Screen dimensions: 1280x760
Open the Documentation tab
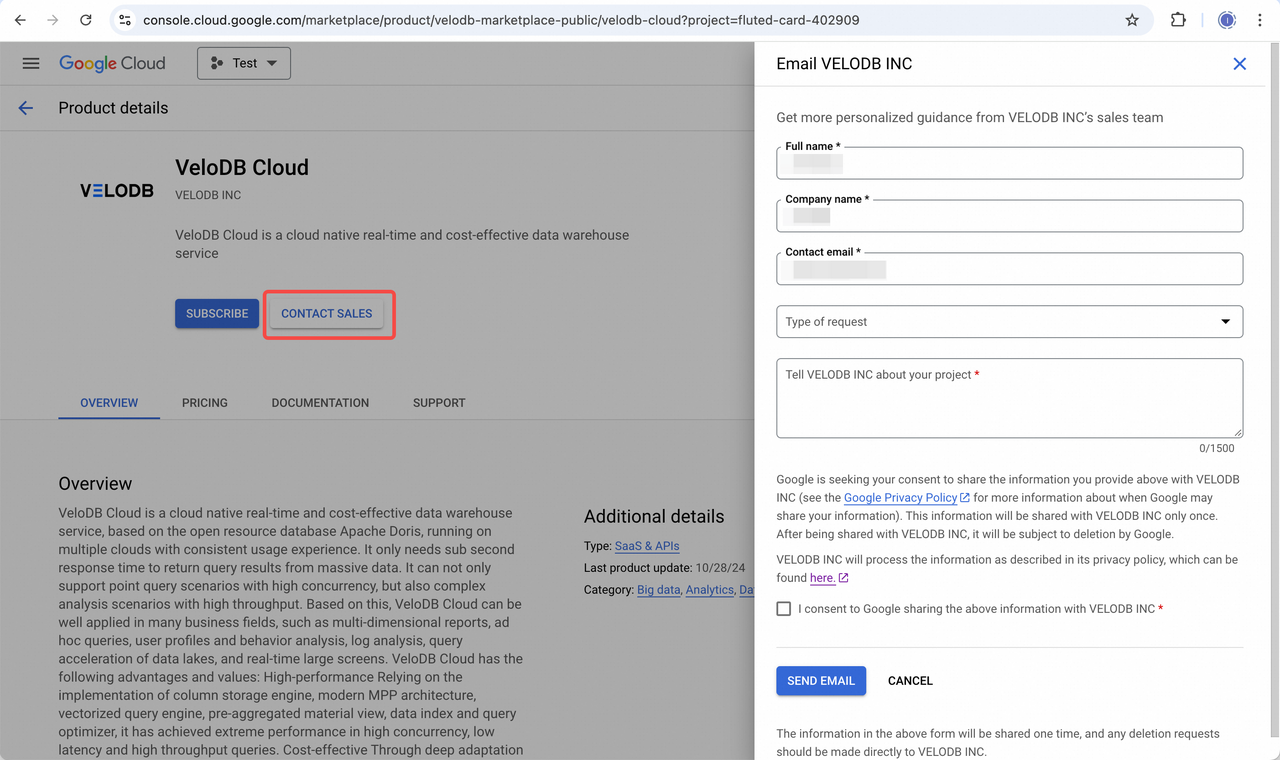(x=320, y=403)
